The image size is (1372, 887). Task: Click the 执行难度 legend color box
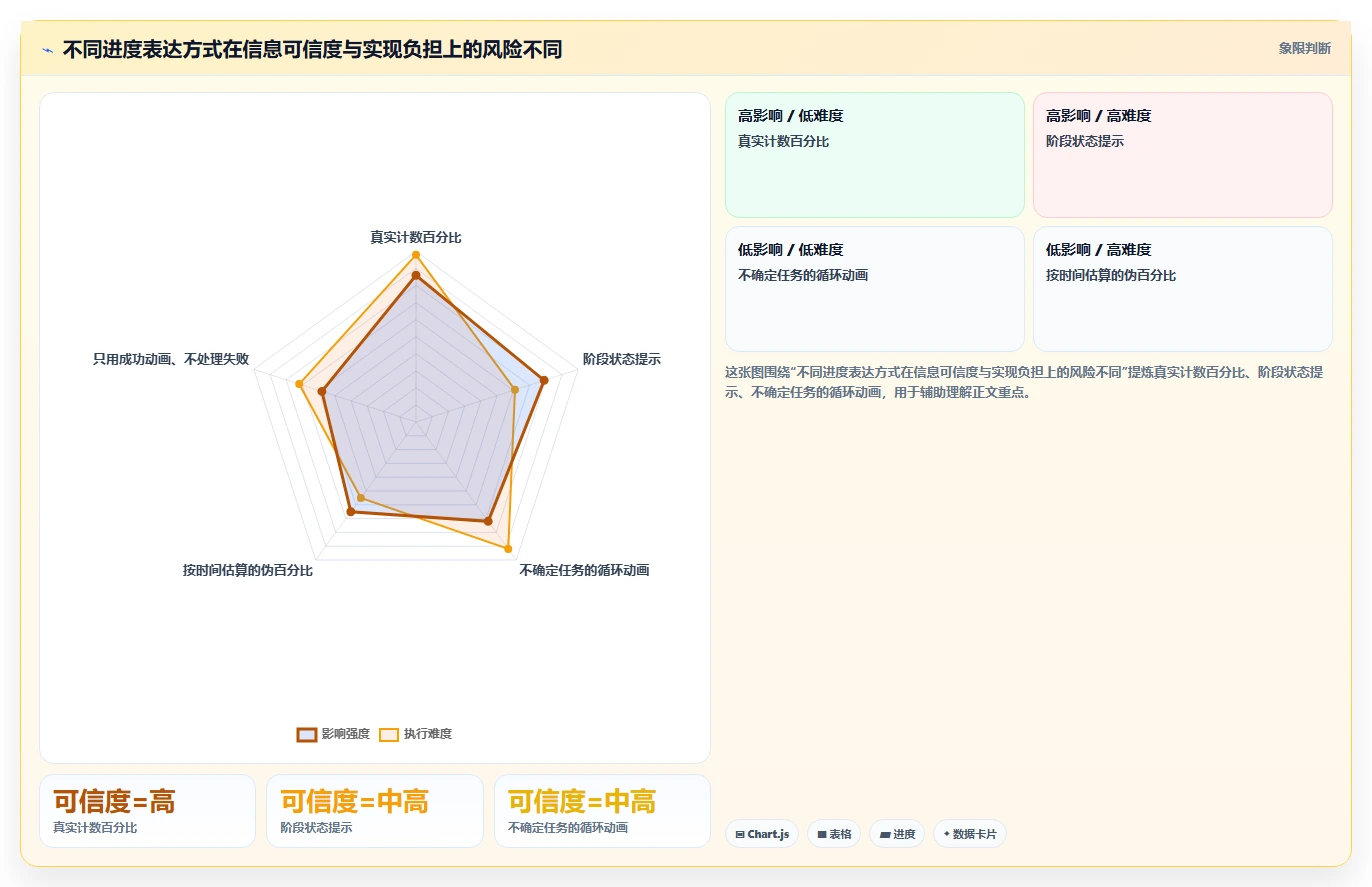point(389,734)
